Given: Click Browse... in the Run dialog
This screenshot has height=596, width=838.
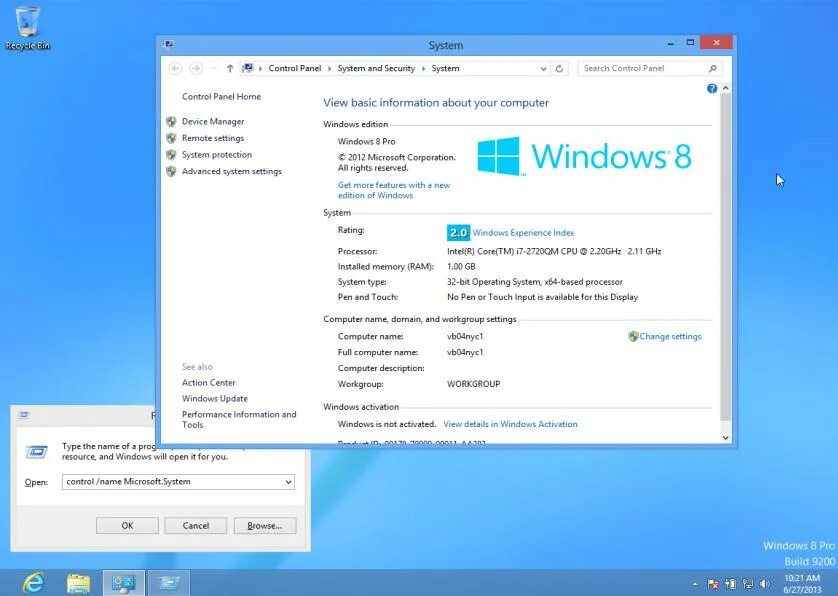Looking at the screenshot, I should tap(265, 525).
